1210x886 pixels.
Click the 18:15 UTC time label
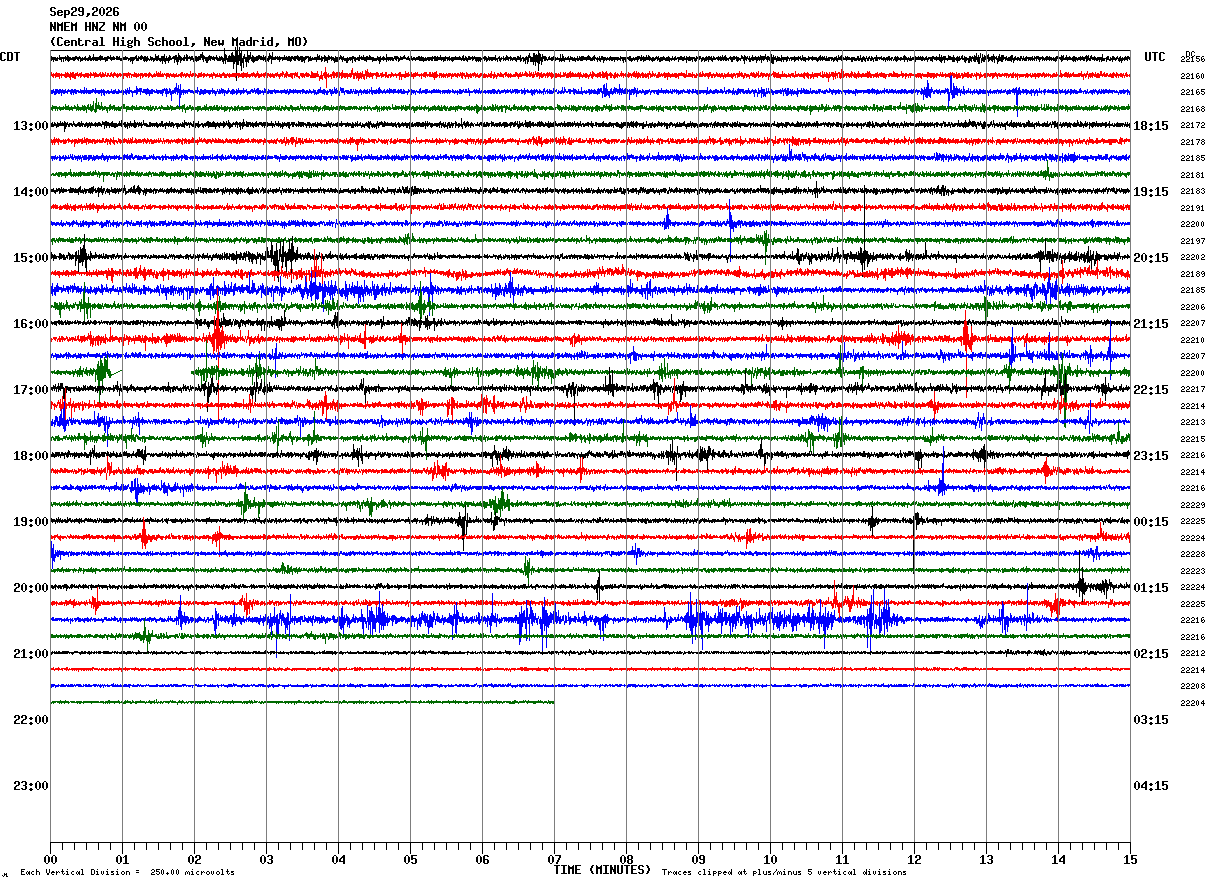pyautogui.click(x=1151, y=126)
